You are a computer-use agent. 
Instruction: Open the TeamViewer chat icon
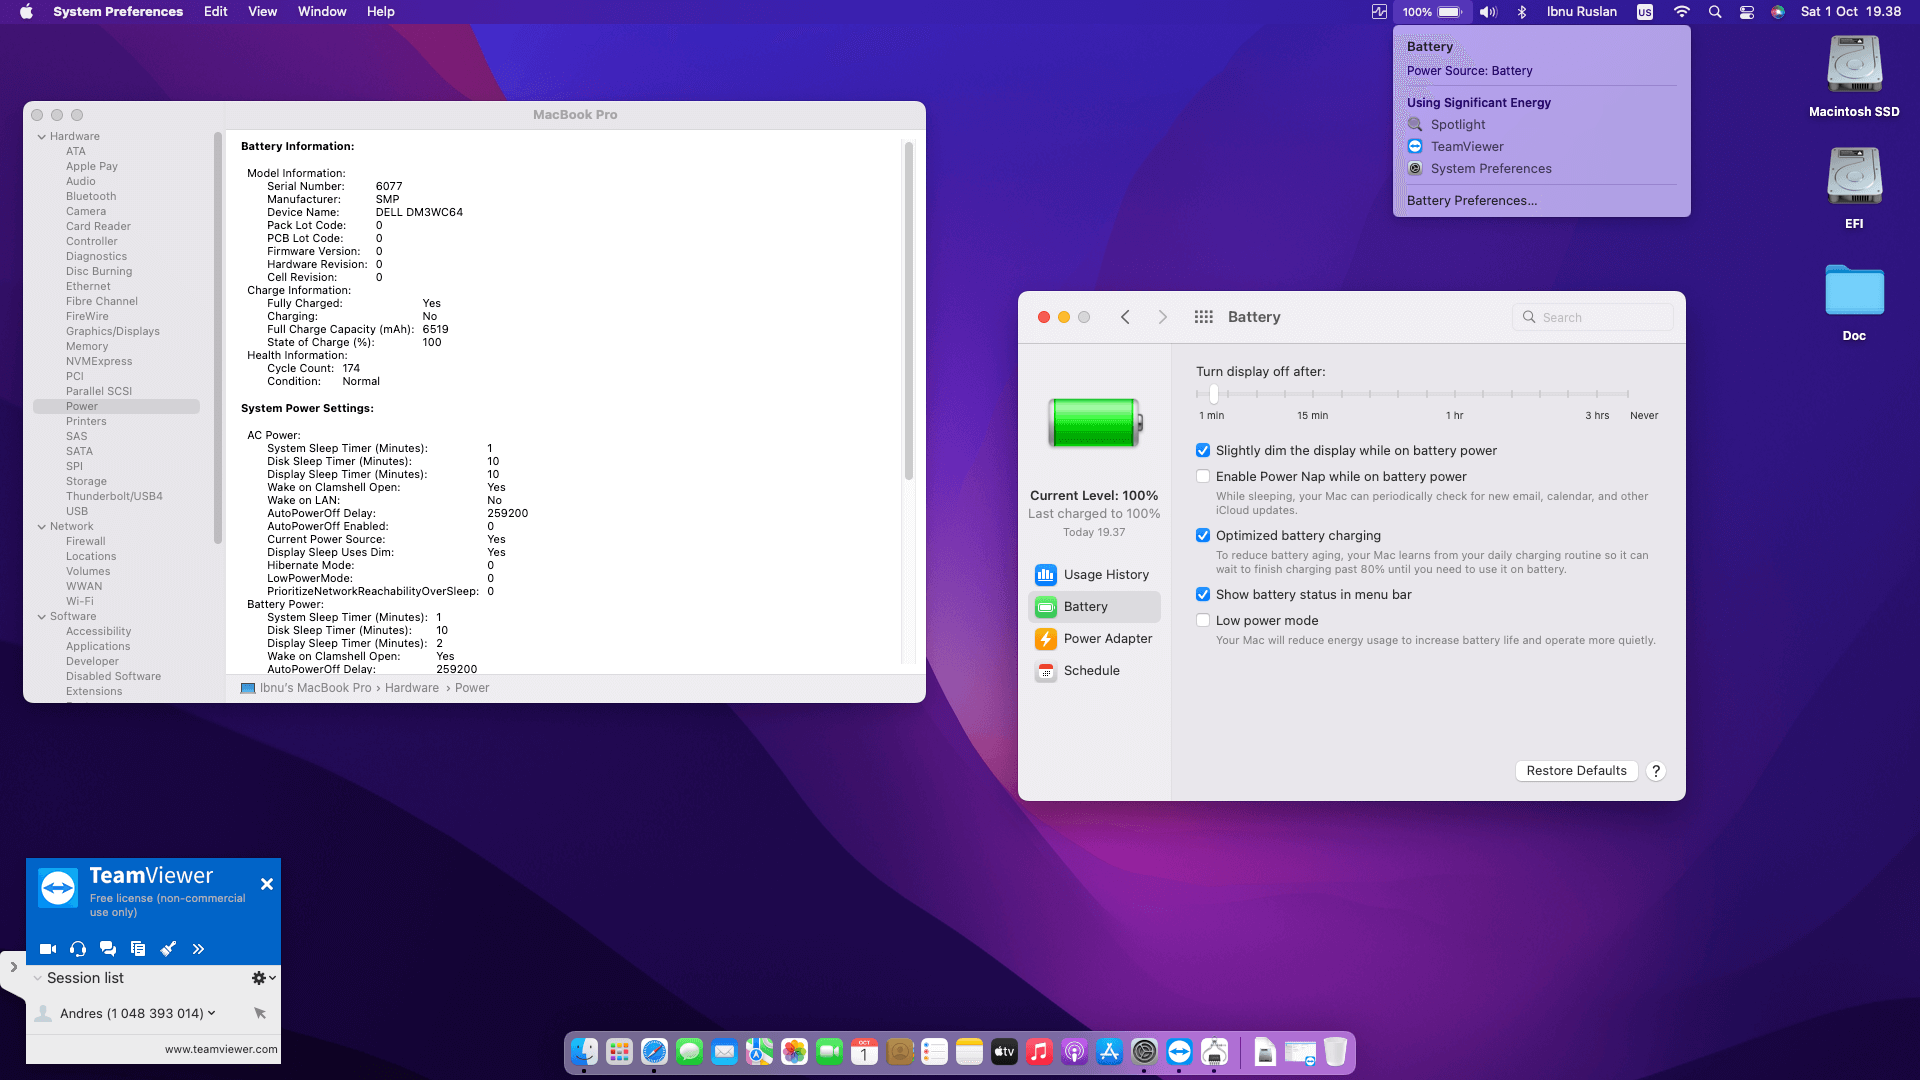point(108,949)
